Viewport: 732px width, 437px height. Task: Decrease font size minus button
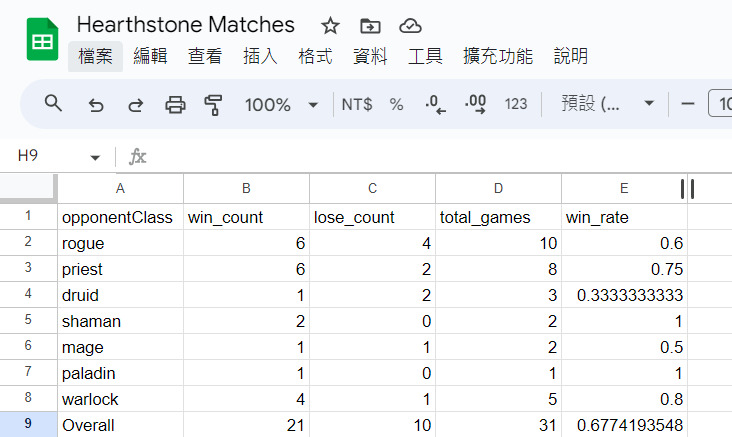click(x=687, y=104)
